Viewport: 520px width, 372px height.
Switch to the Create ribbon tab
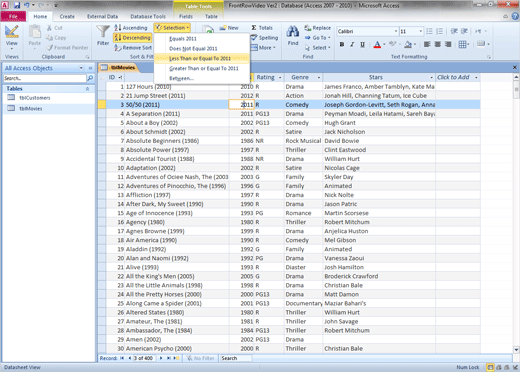(67, 16)
